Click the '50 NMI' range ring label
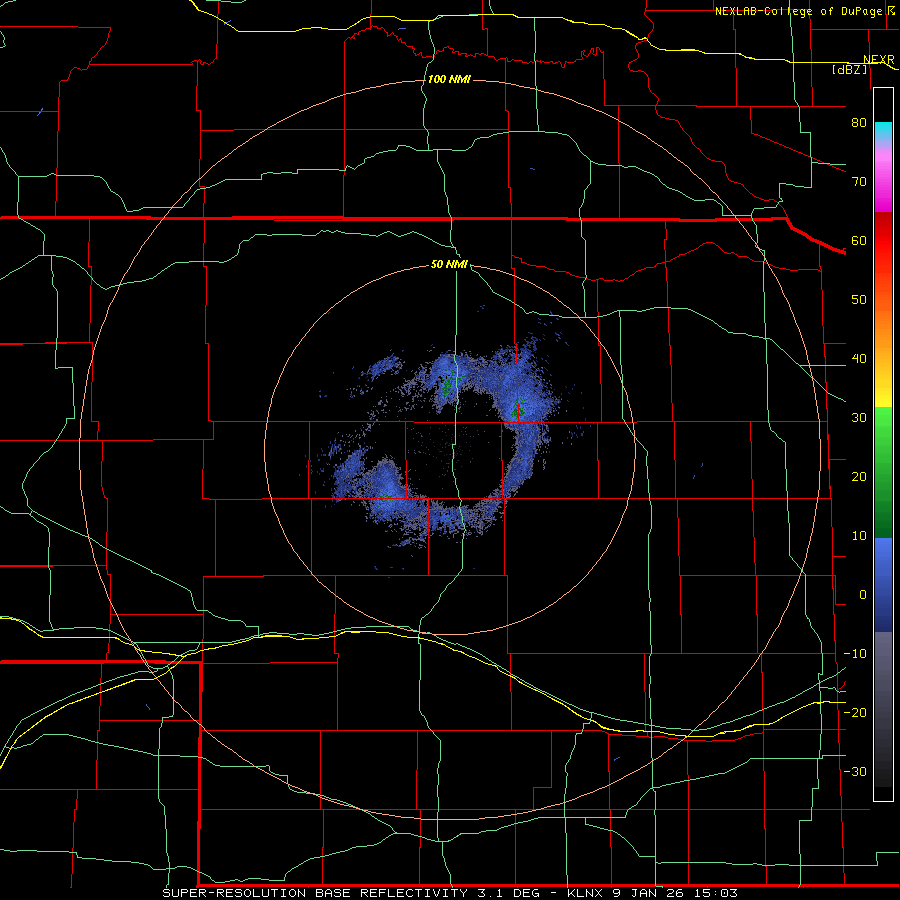This screenshot has width=900, height=900. tap(449, 265)
